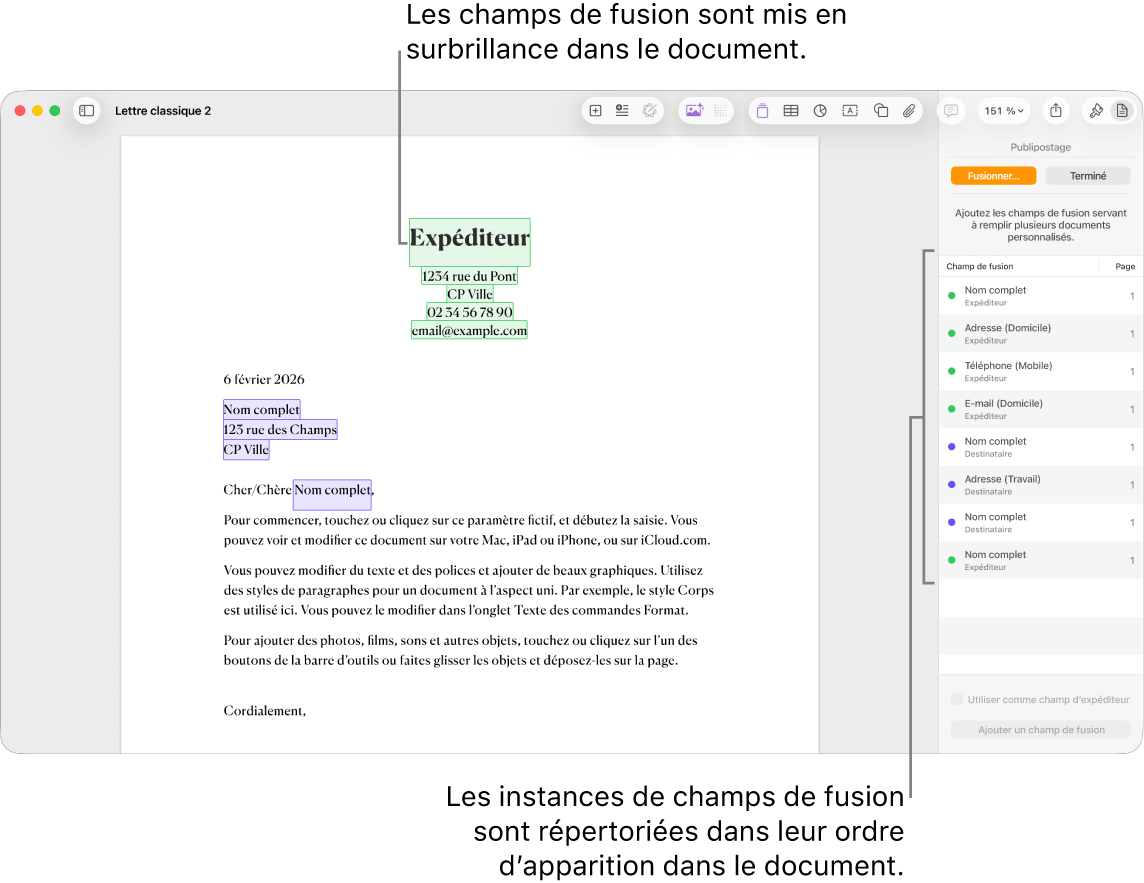Select Téléphone (Mobile) merge field row

(1041, 371)
